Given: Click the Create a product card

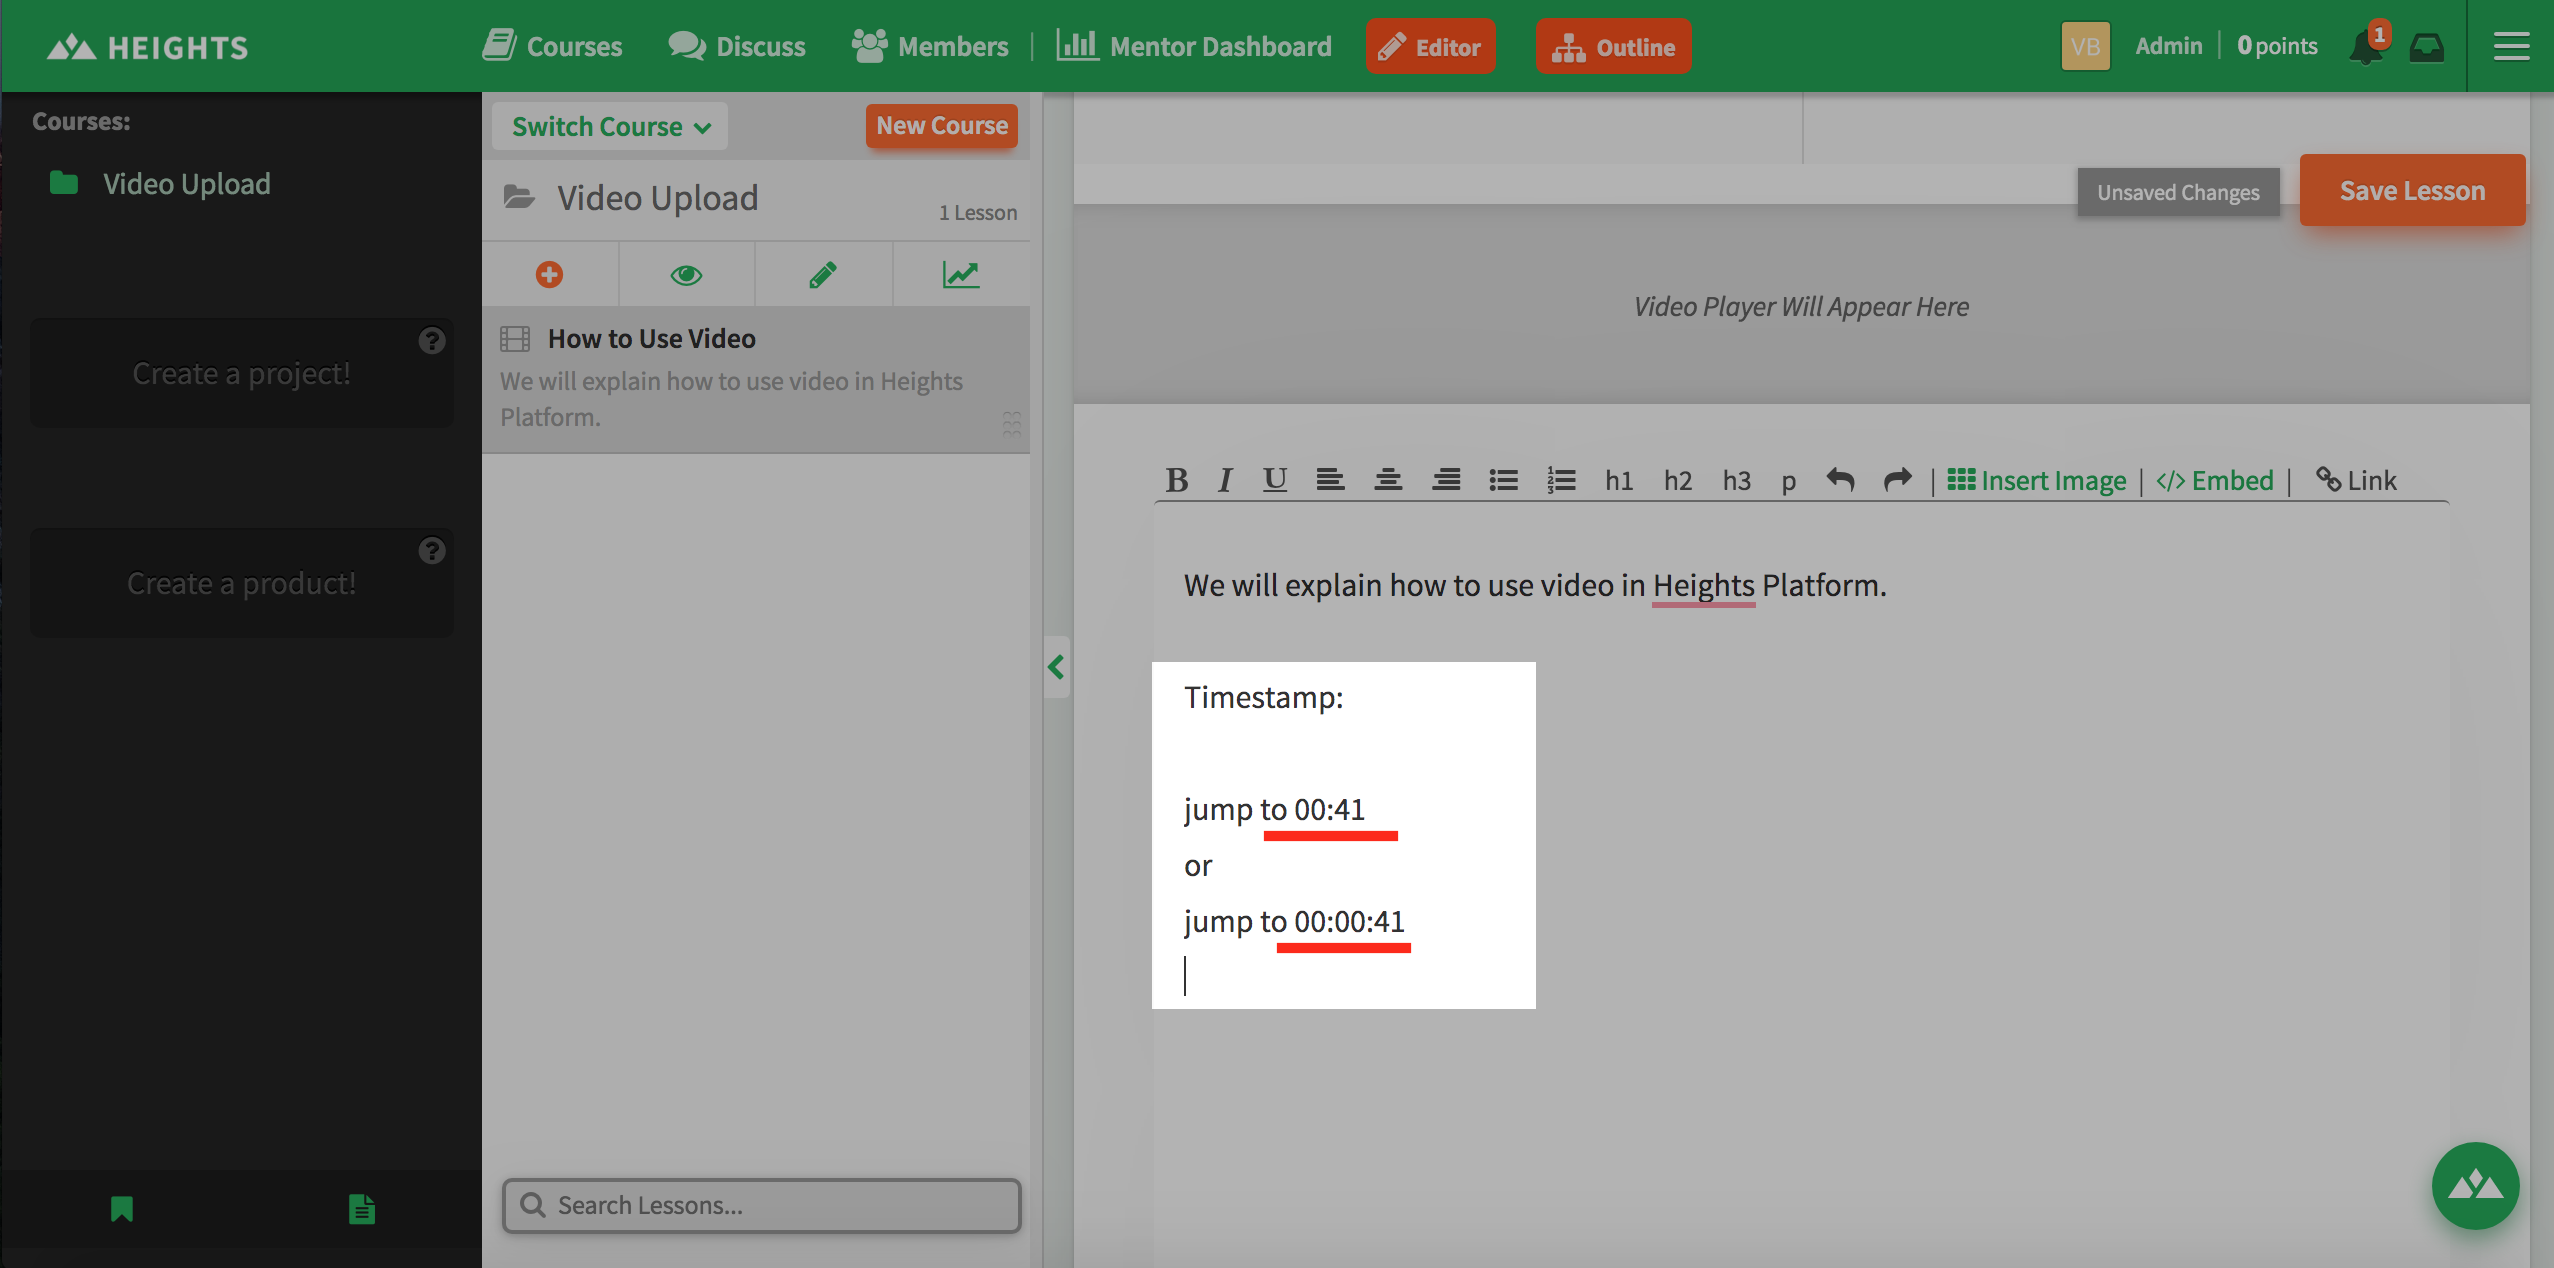Looking at the screenshot, I should pos(242,583).
